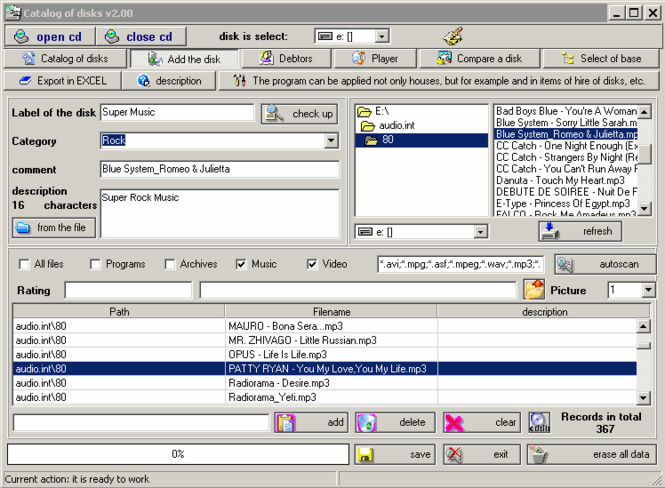This screenshot has width=665, height=488.
Task: Switch to the Debtors tab
Action: (286, 59)
